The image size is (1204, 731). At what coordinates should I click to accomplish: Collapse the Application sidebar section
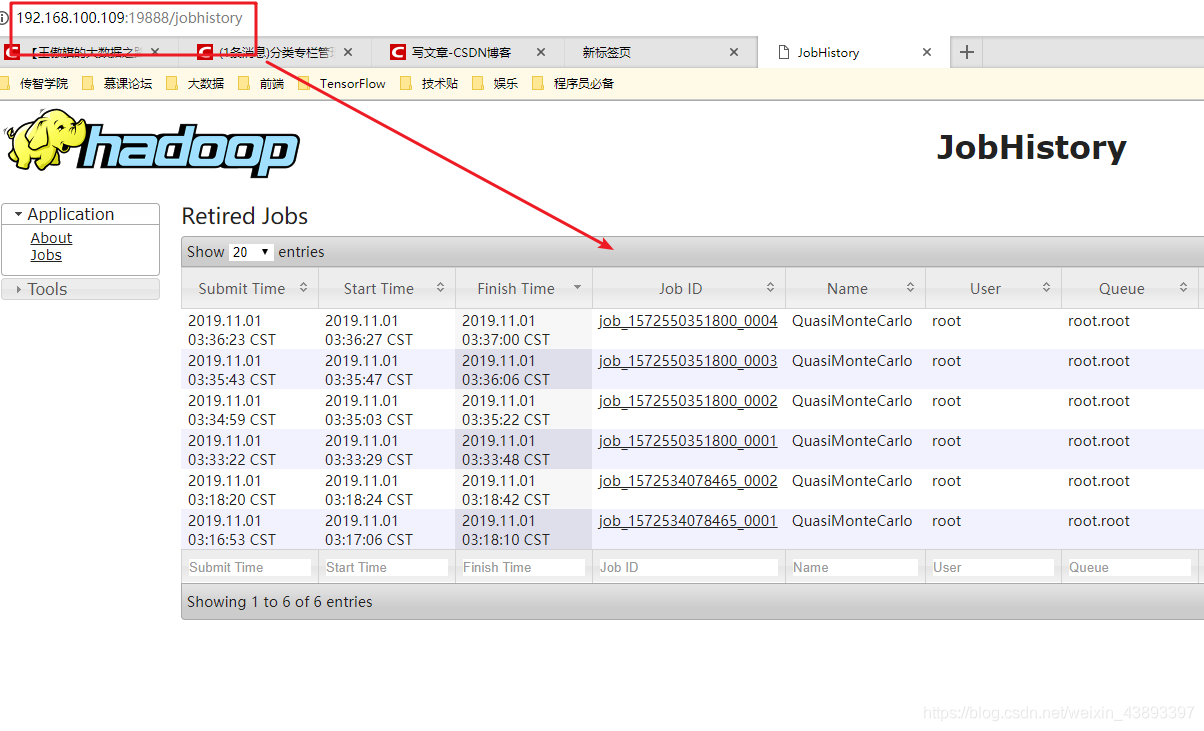[81, 214]
